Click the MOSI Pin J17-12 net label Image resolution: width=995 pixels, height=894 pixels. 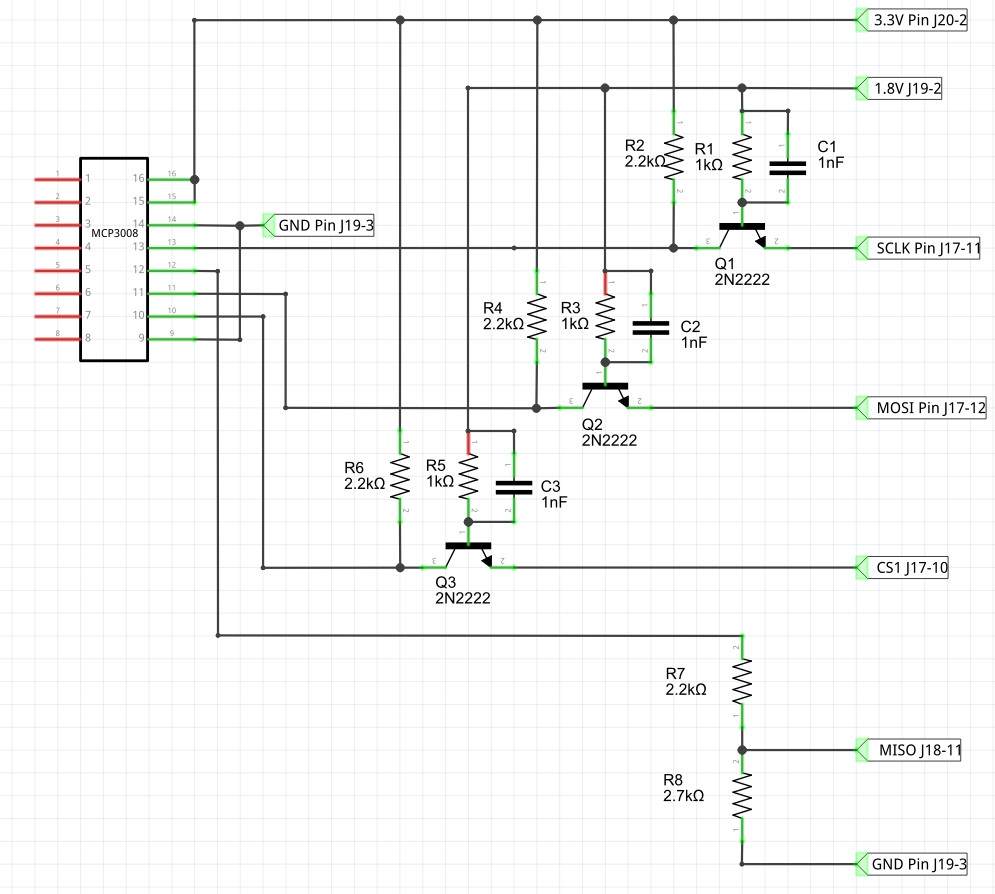click(921, 407)
